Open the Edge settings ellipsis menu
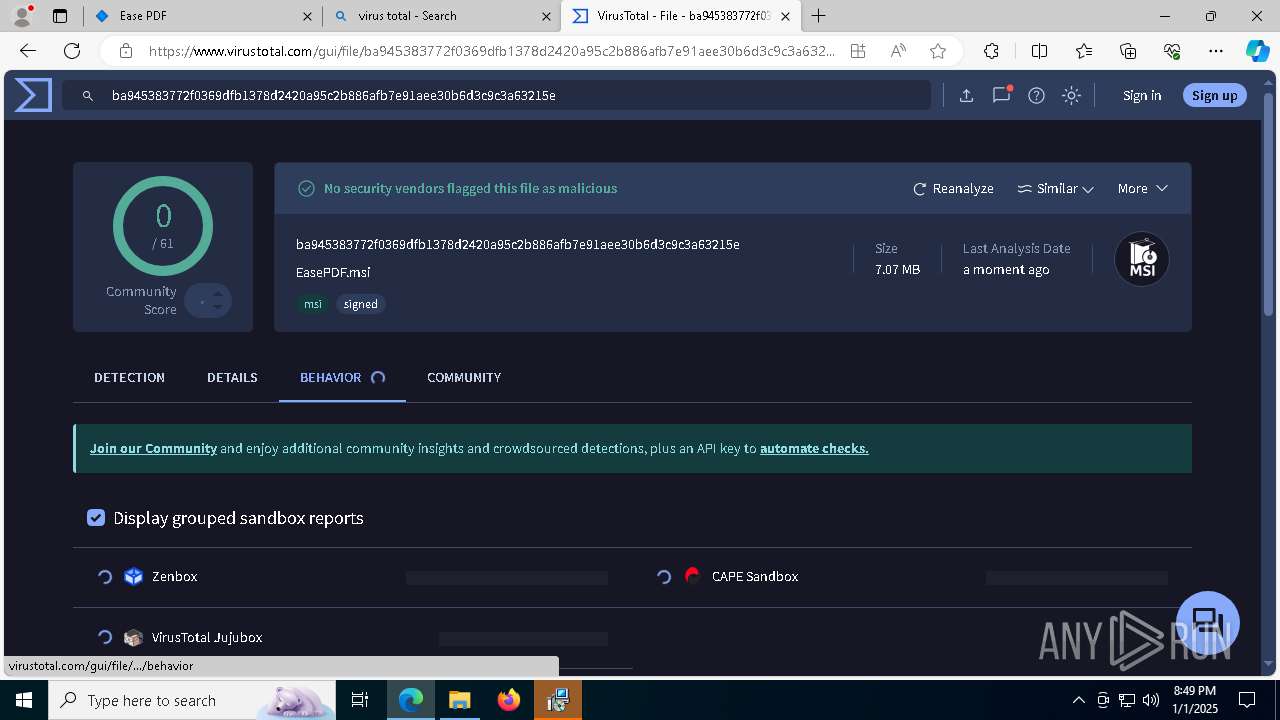Image resolution: width=1280 pixels, height=720 pixels. (1216, 51)
